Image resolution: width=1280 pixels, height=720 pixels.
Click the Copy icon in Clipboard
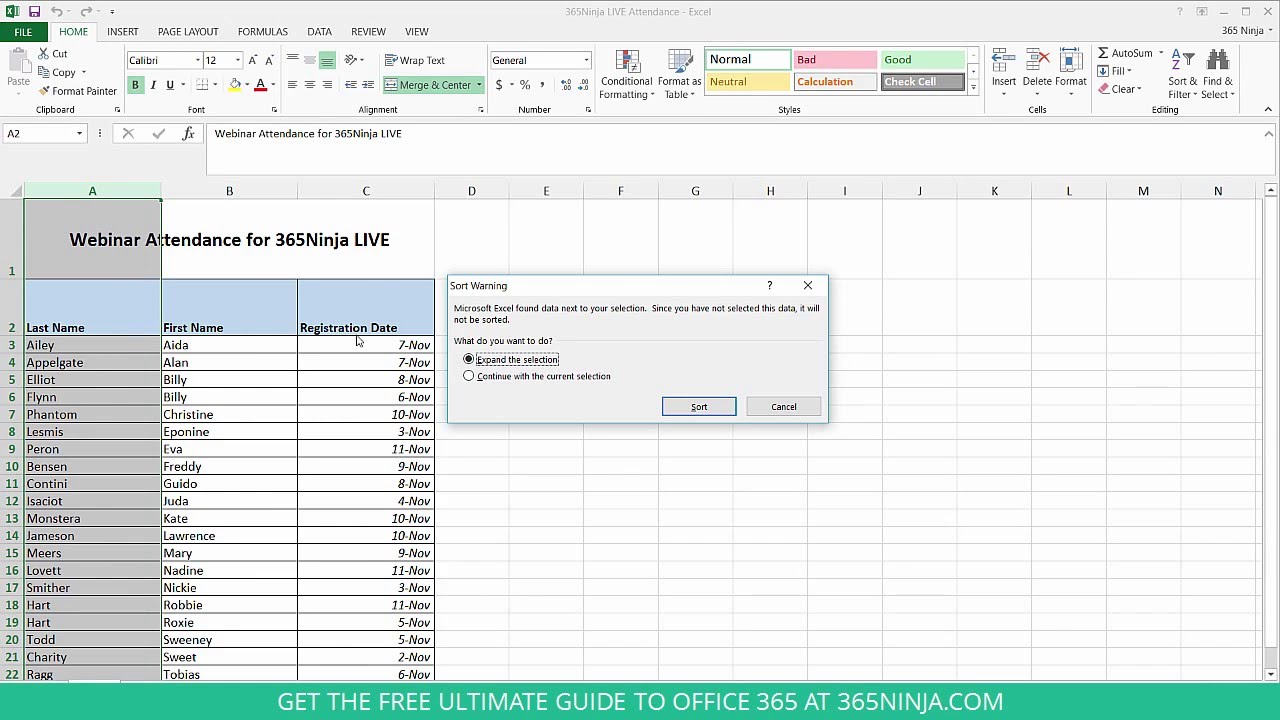point(45,72)
